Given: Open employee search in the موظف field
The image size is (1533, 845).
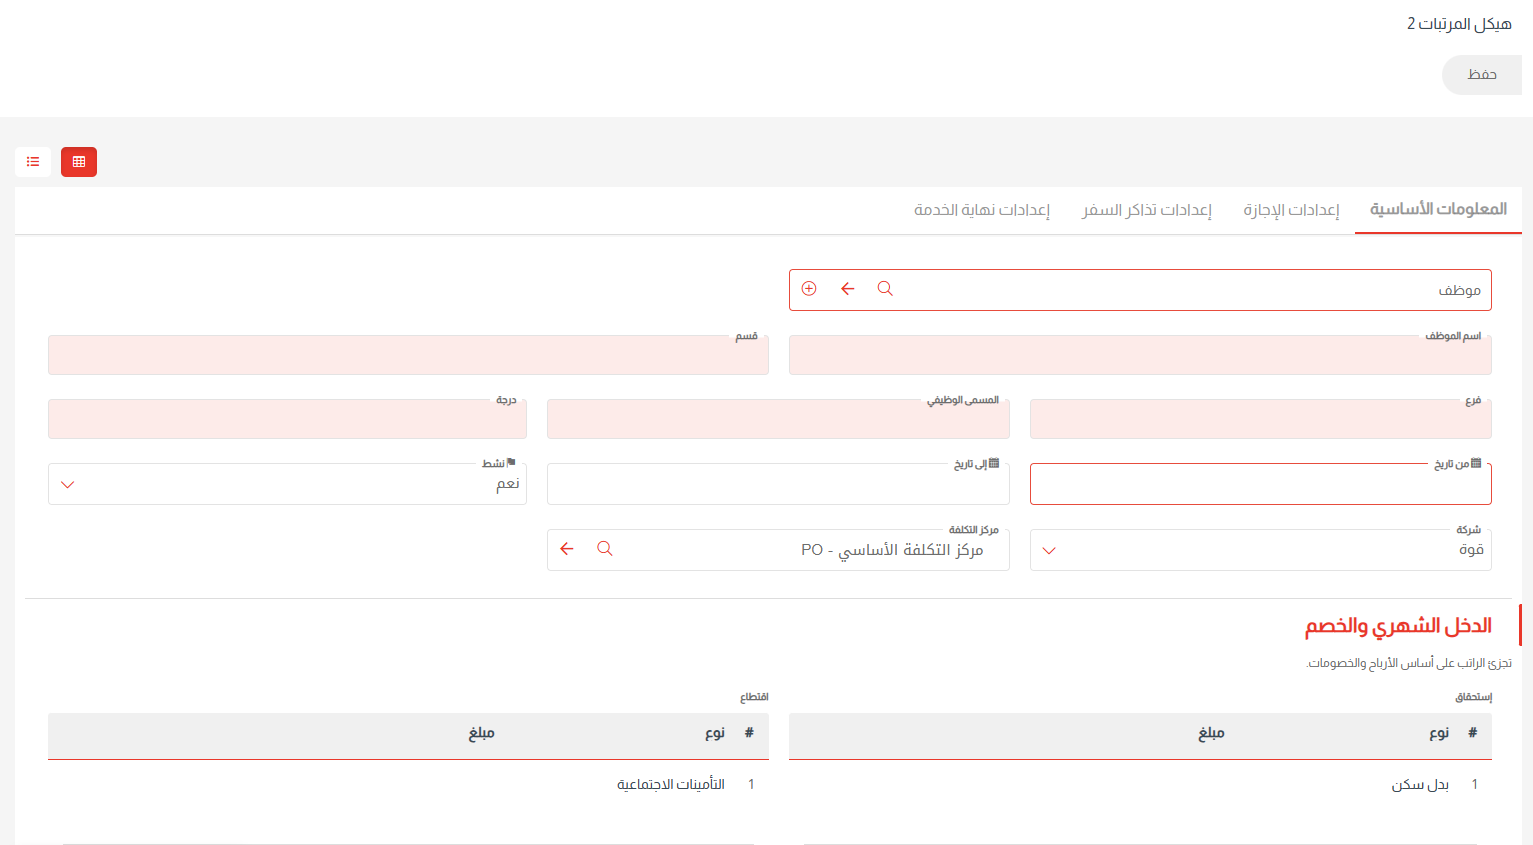Looking at the screenshot, I should (884, 288).
